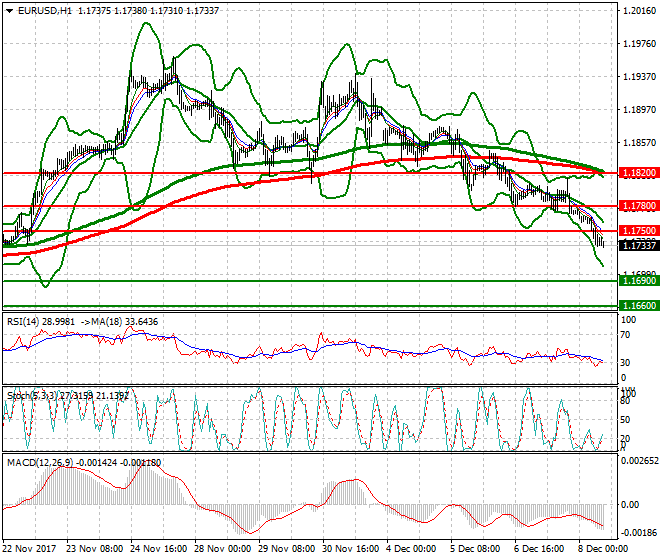Viewport: 660px width, 560px height.
Task: Click the green 1.16900 support level label
Action: [x=639, y=281]
